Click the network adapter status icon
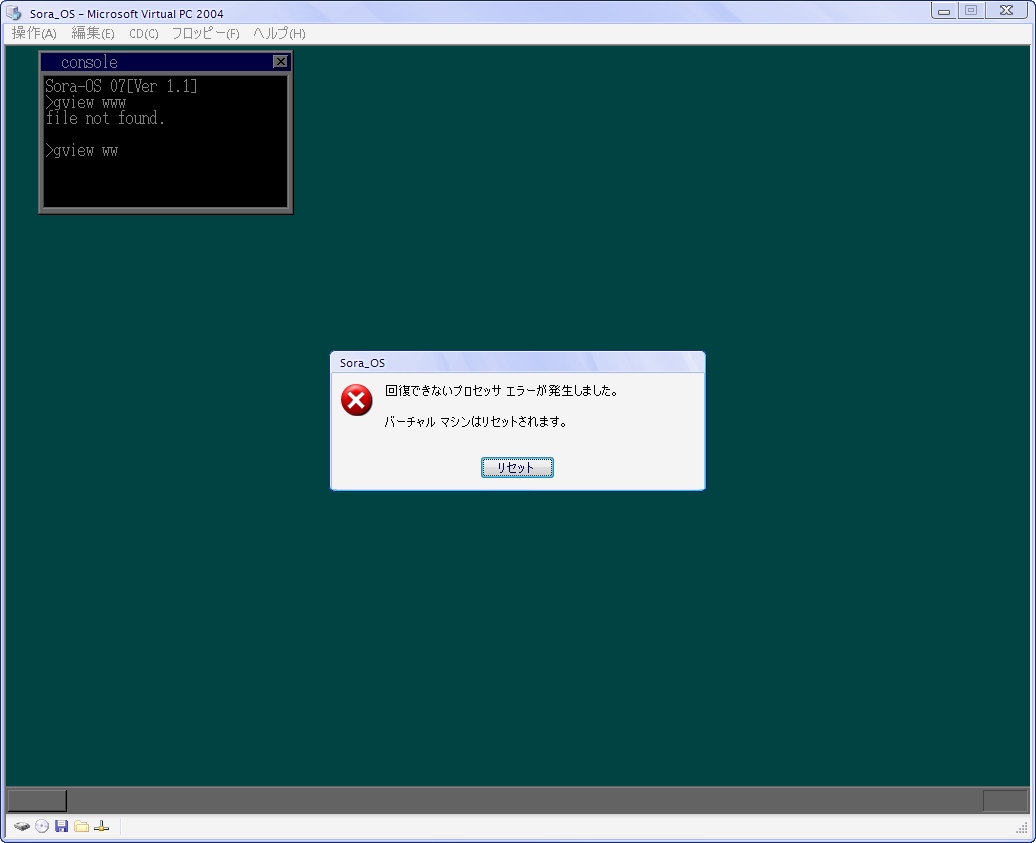Viewport: 1036px width, 843px height. (x=101, y=826)
